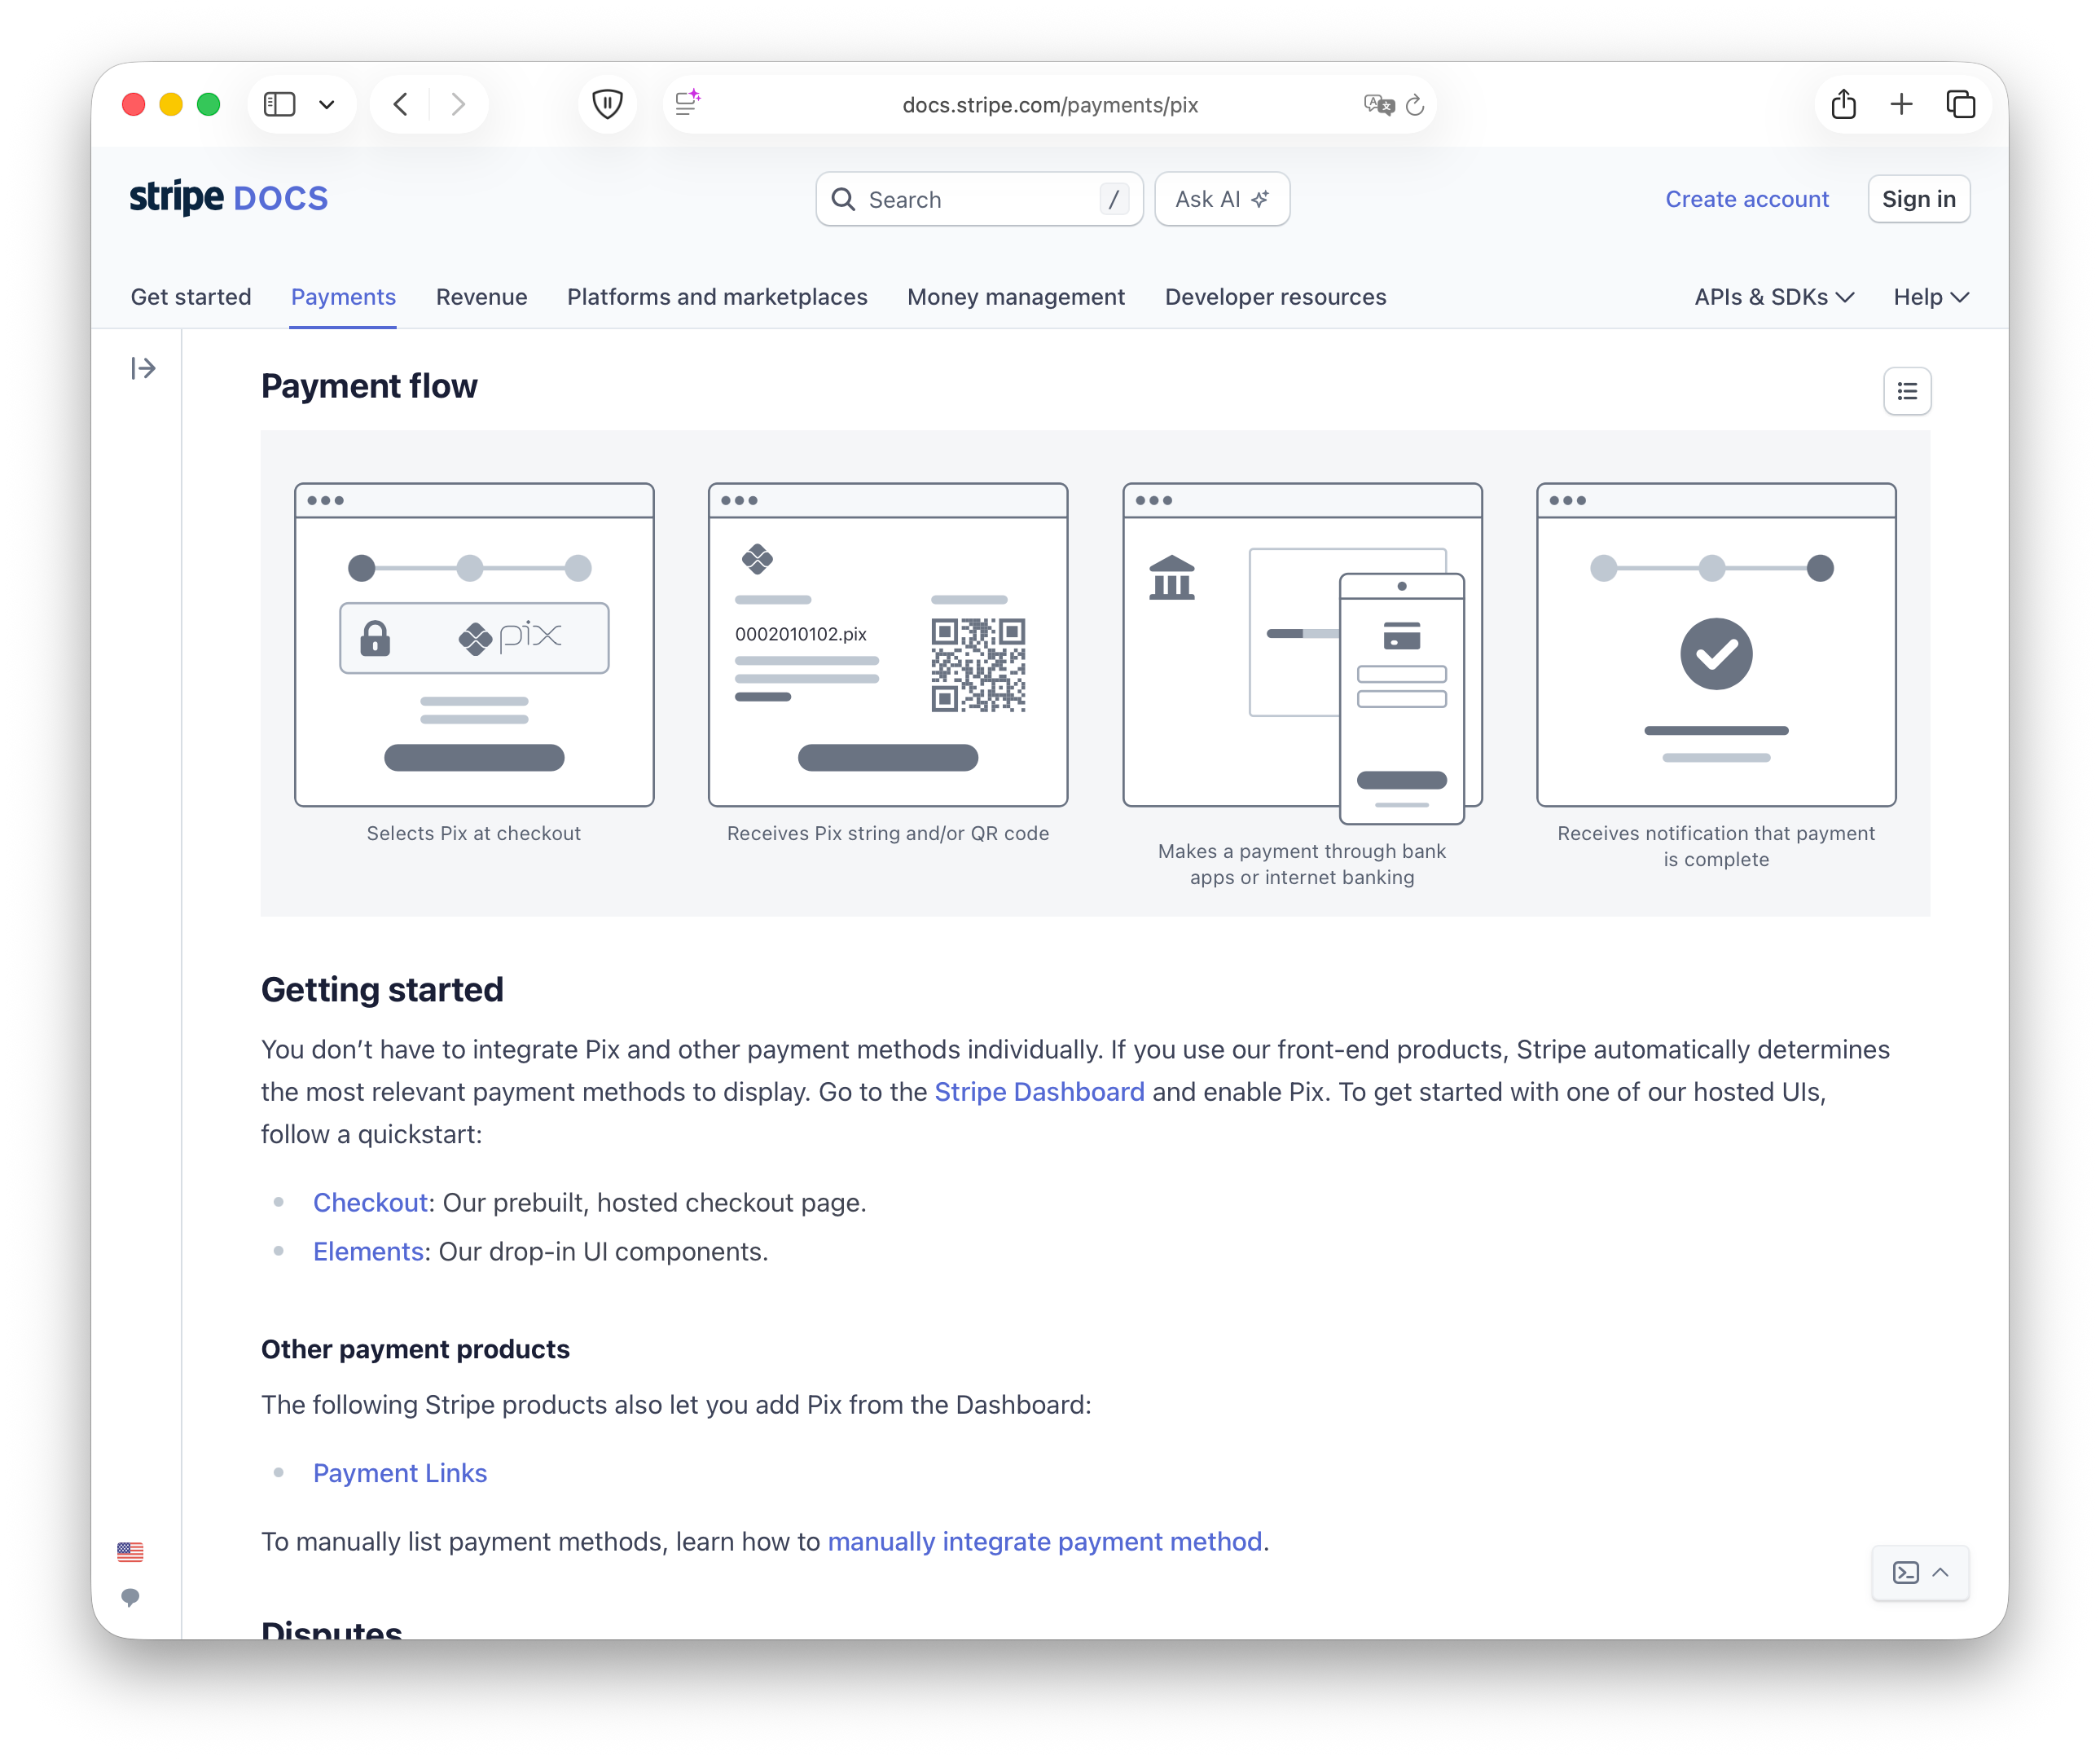Open the Payment Links link
Viewport: 2100px width, 1760px height.
pos(400,1473)
